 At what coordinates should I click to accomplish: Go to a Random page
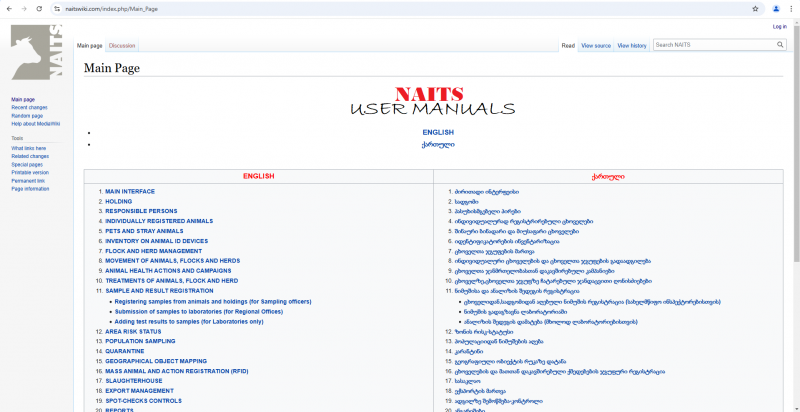(27, 116)
